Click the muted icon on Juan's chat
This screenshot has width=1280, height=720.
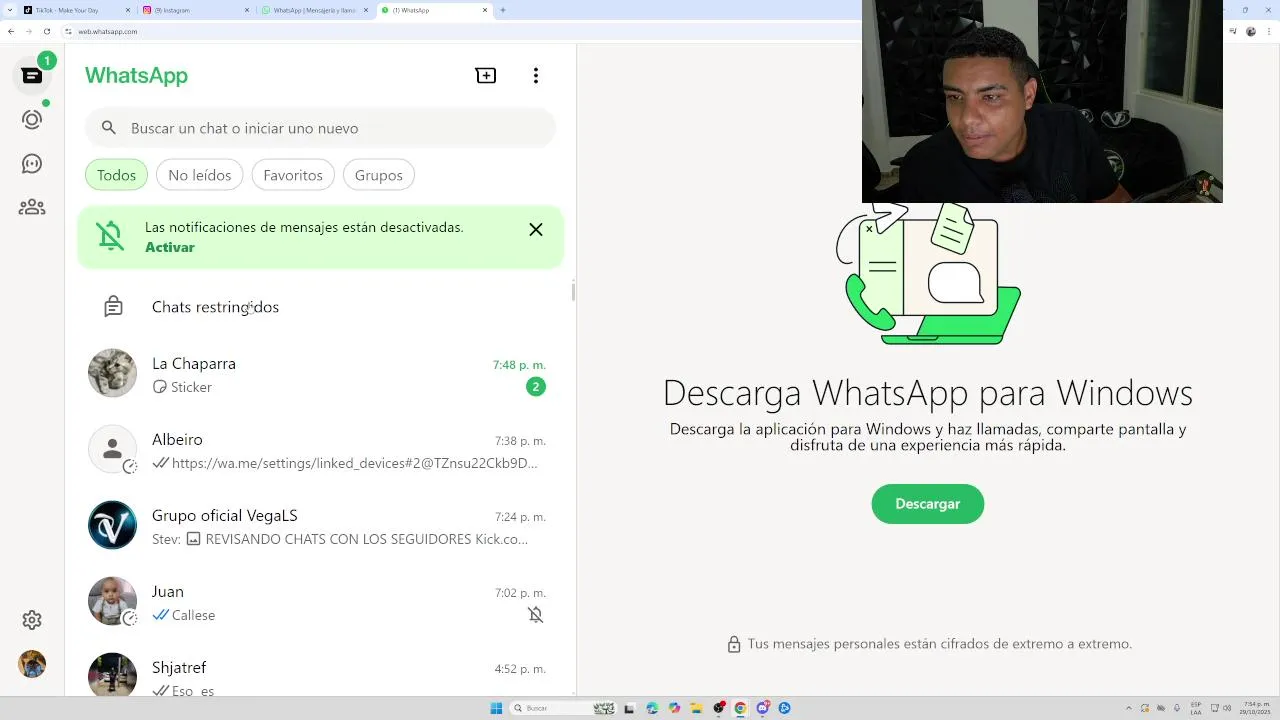pos(536,615)
